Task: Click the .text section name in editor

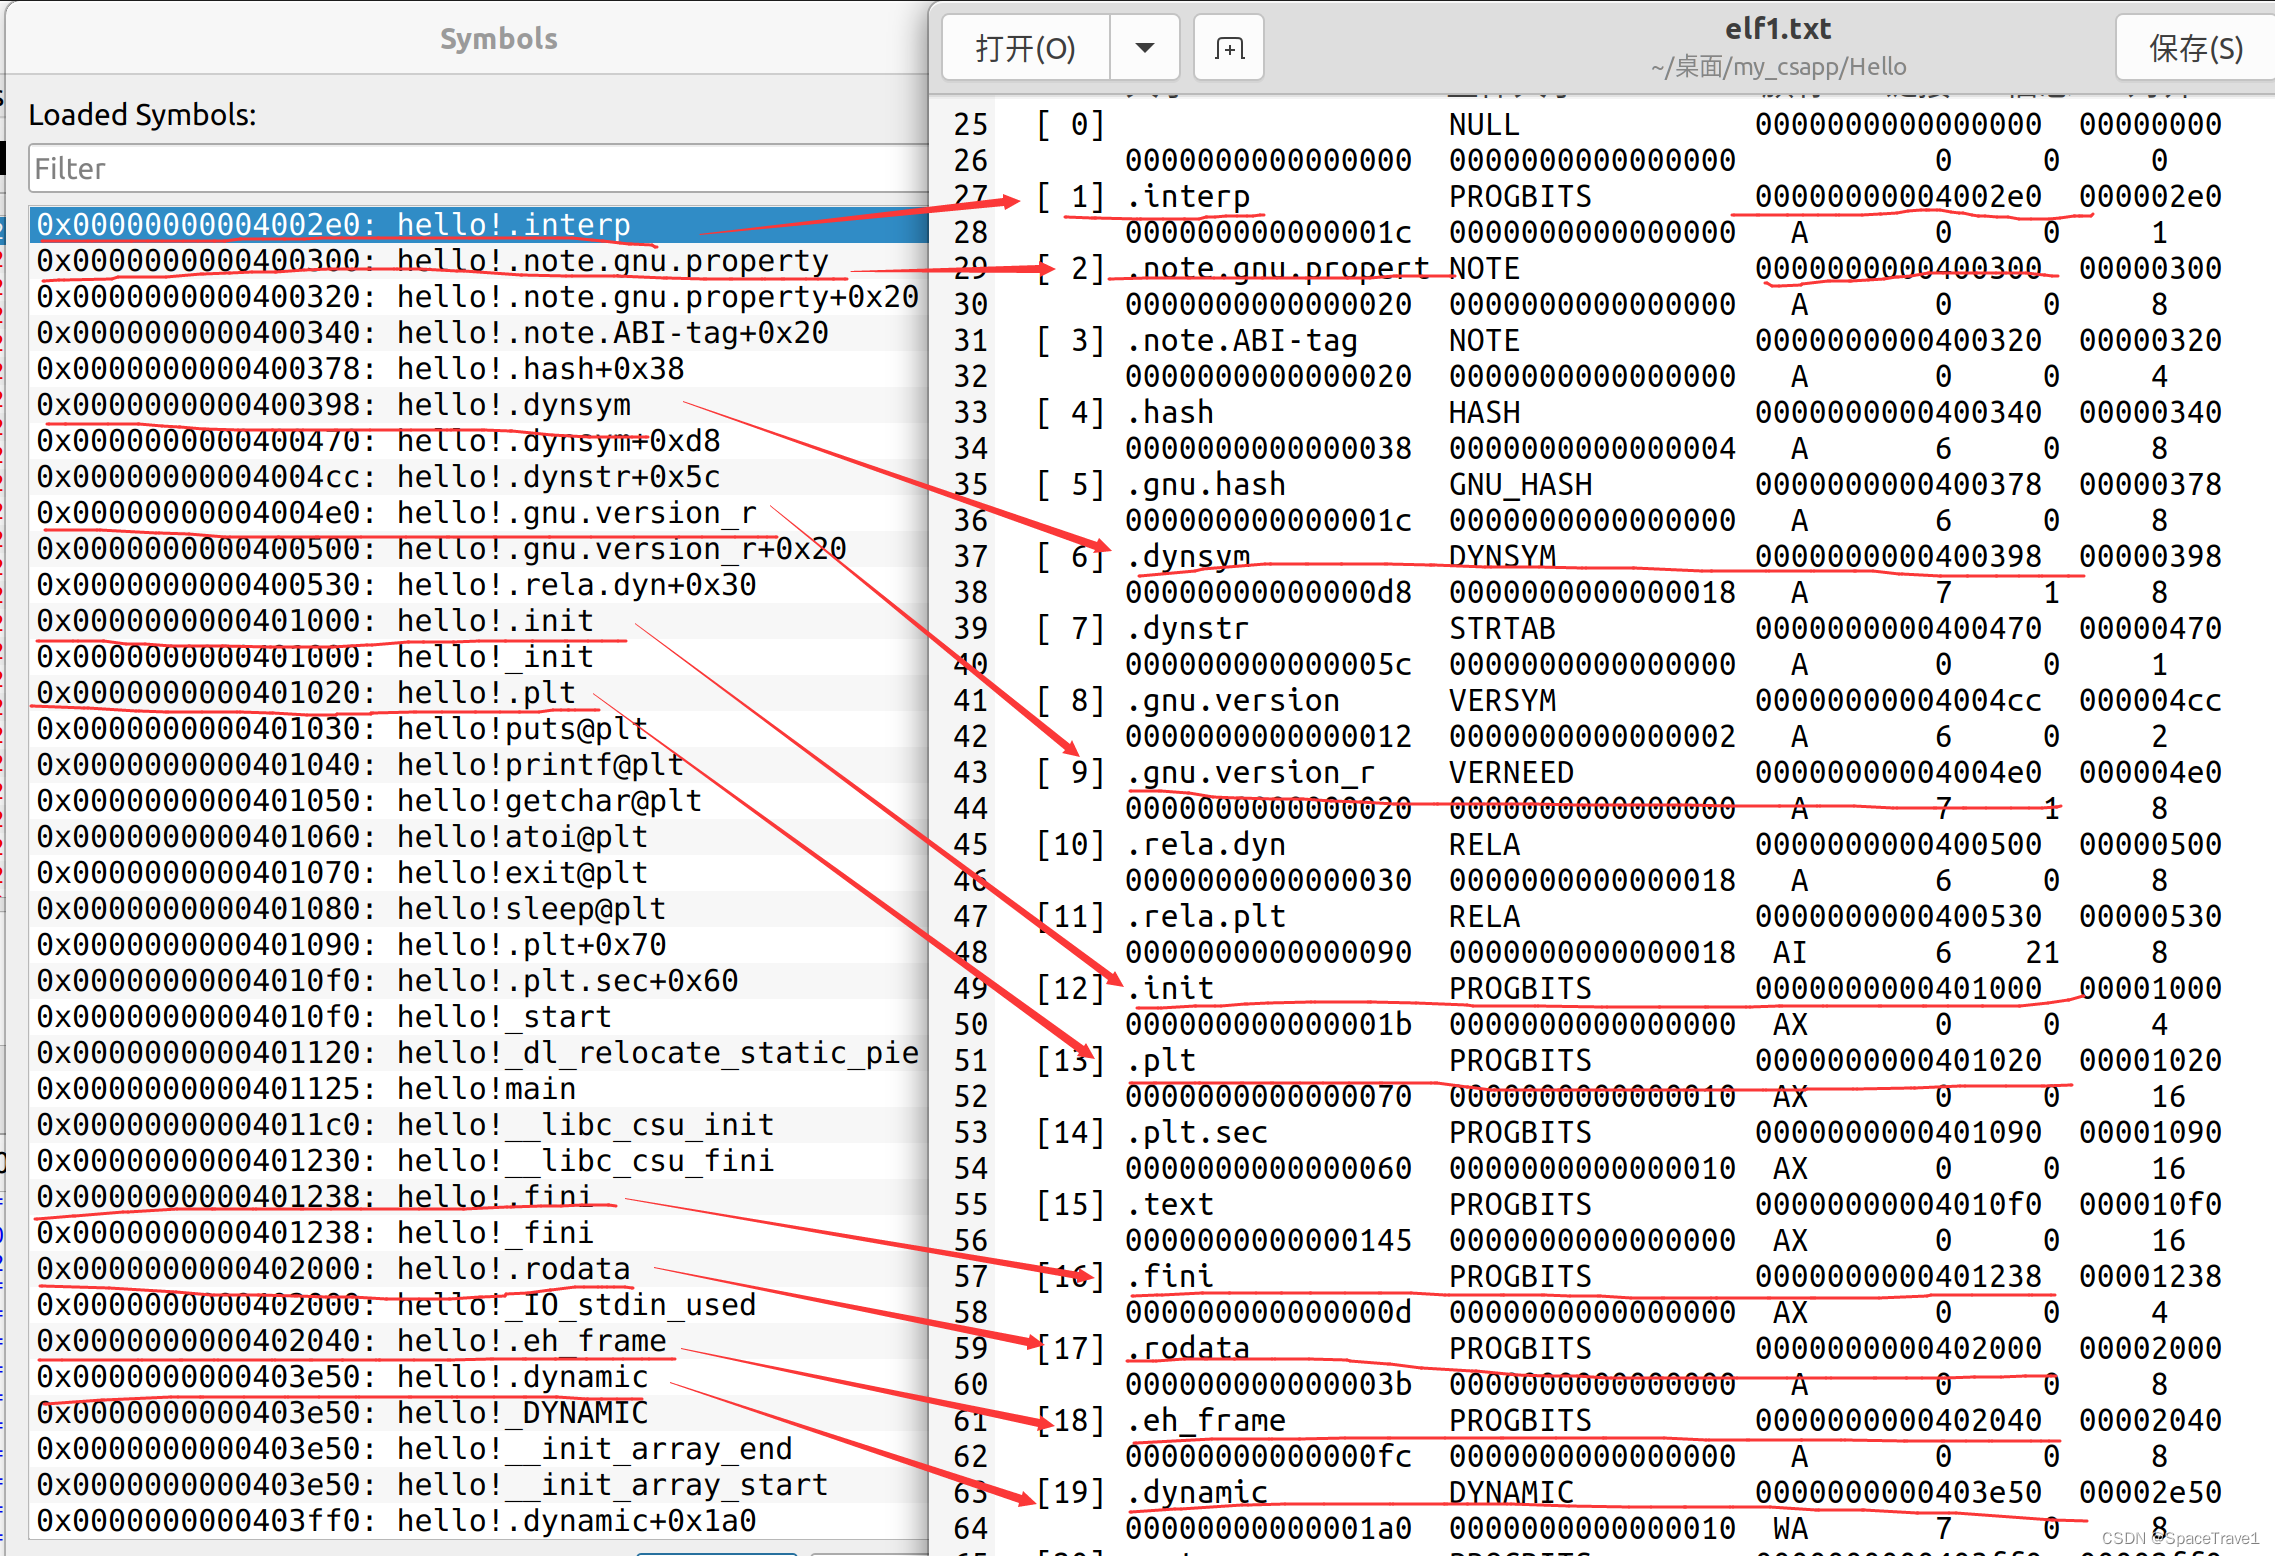Action: pyautogui.click(x=1169, y=1205)
